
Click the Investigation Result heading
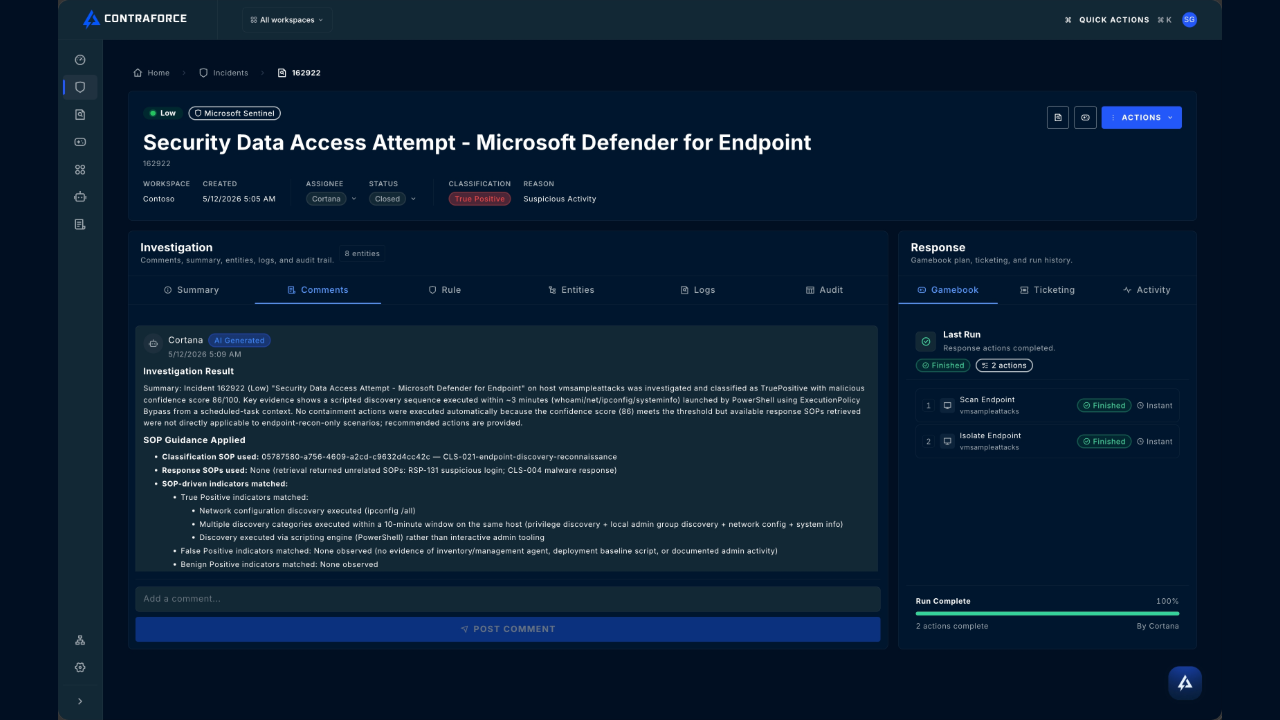coord(189,371)
